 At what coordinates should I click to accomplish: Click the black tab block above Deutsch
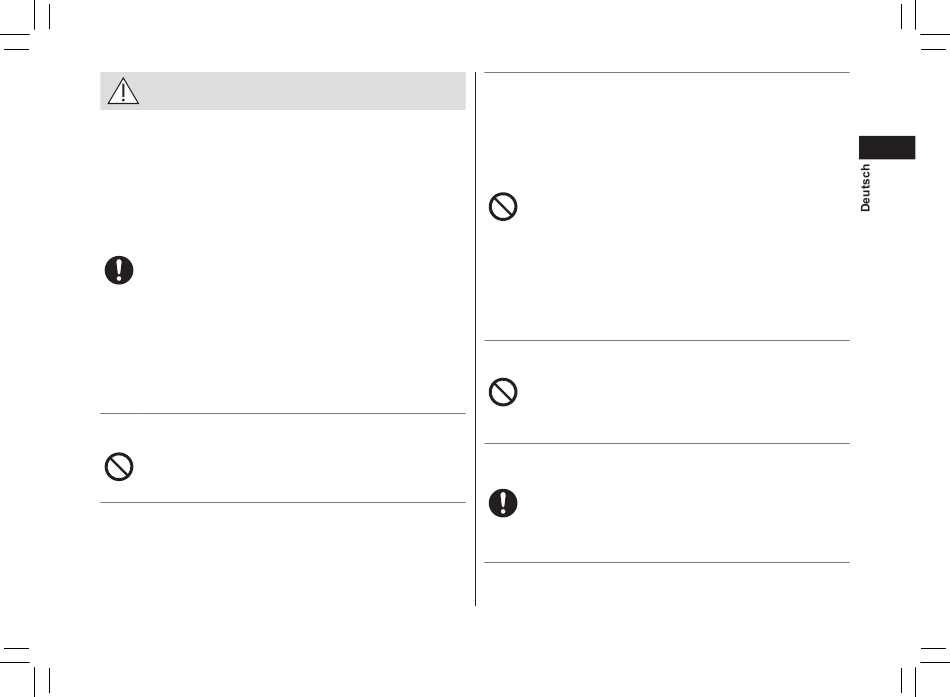(x=887, y=147)
